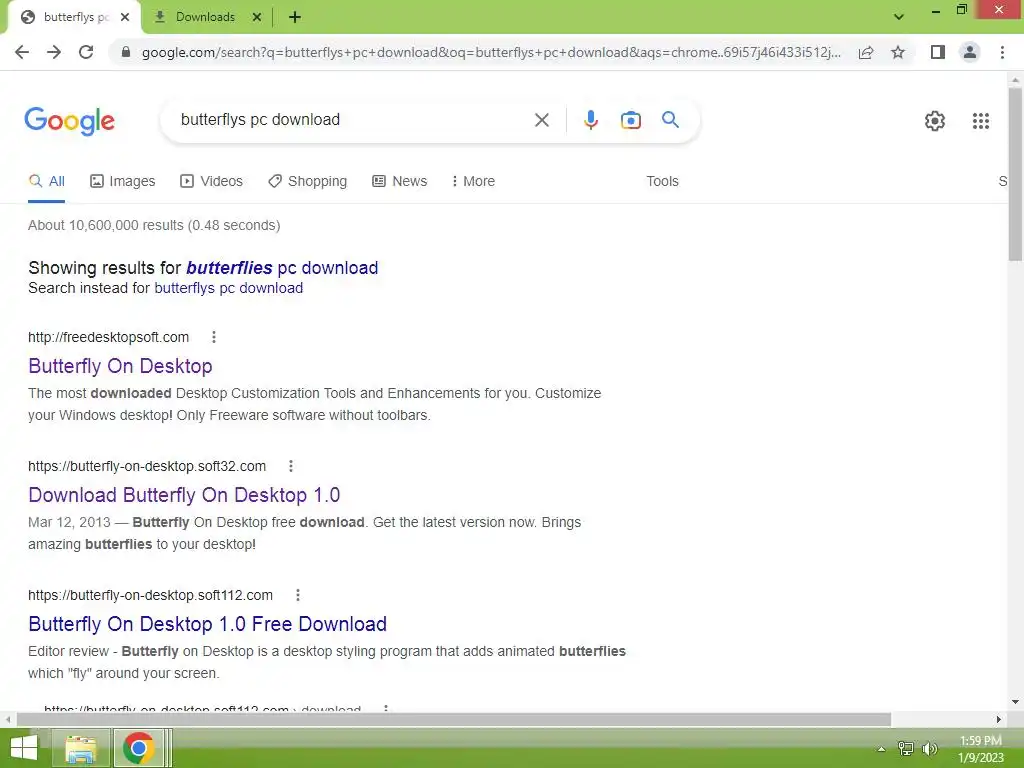Viewport: 1024px width, 768px height.
Task: Open Google apps grid
Action: (981, 121)
